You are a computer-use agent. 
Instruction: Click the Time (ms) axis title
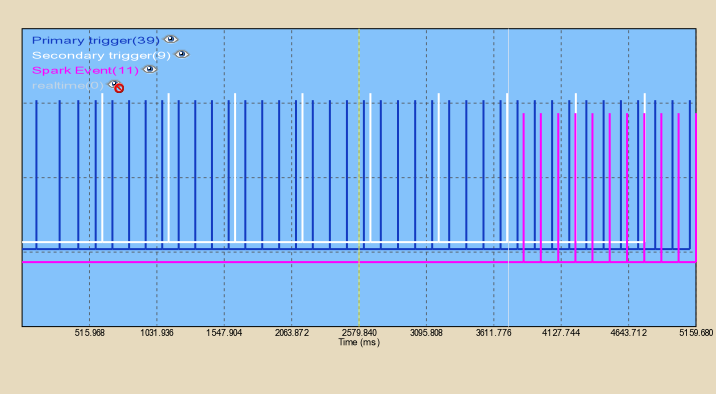point(359,342)
